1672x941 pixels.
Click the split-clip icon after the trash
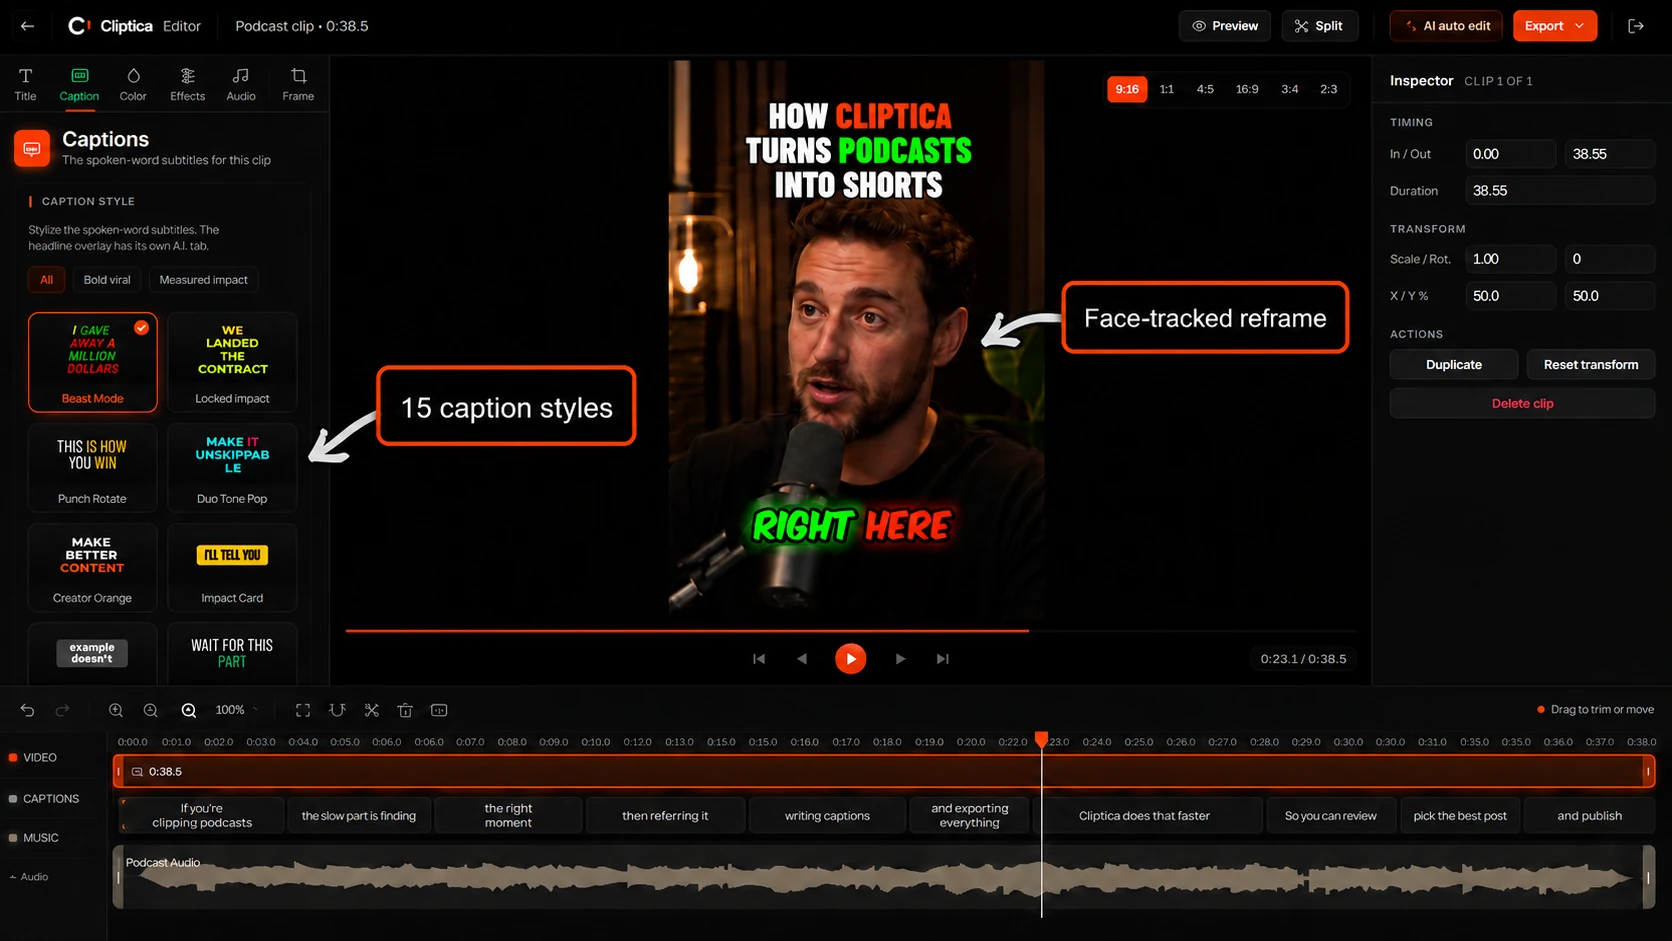click(439, 710)
